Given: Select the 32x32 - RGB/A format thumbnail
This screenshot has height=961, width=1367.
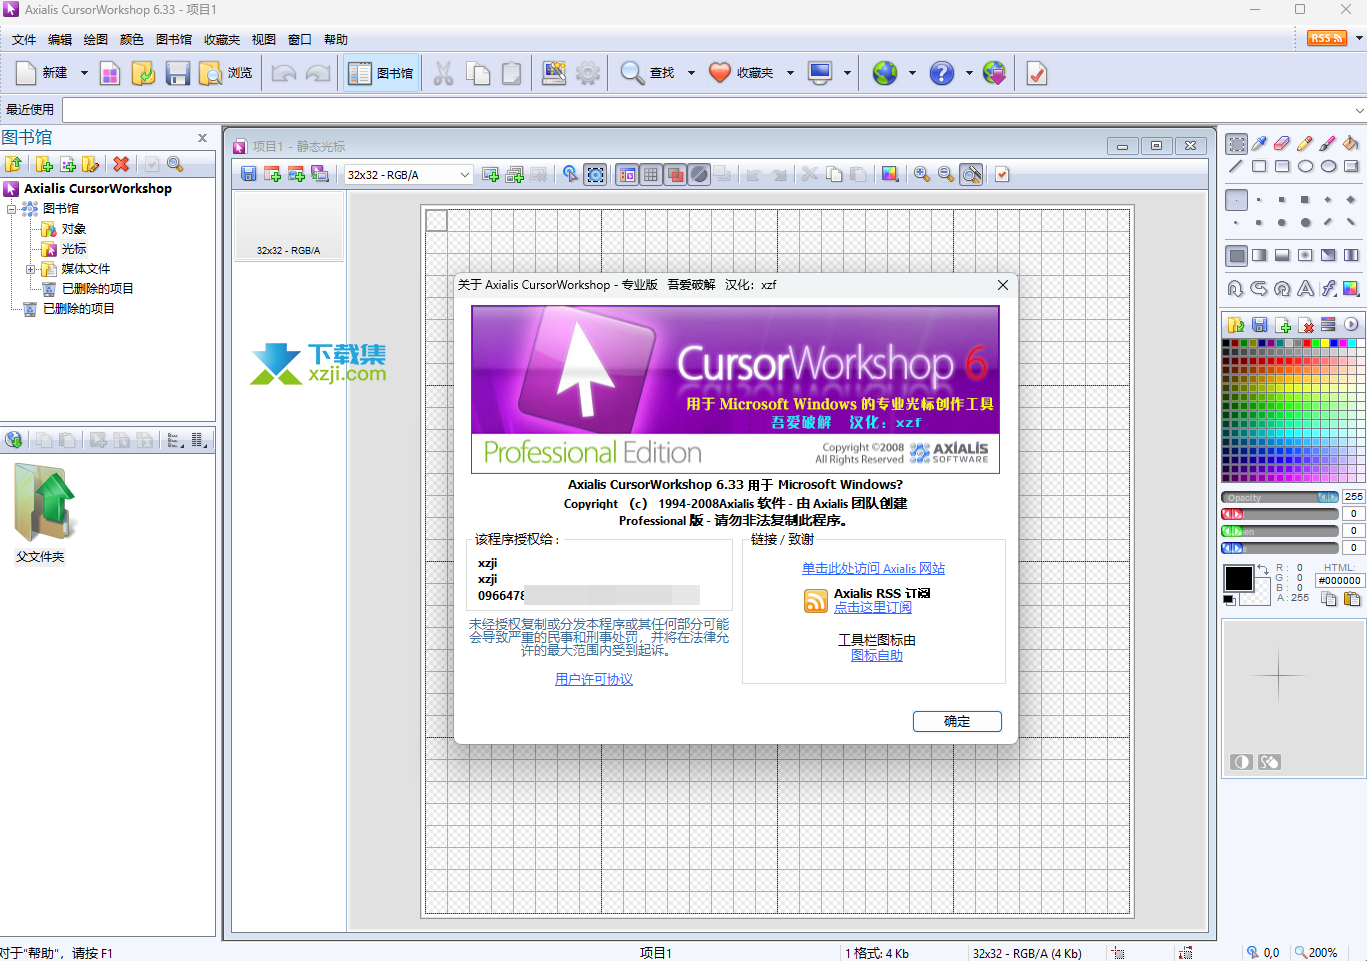Looking at the screenshot, I should tap(289, 227).
